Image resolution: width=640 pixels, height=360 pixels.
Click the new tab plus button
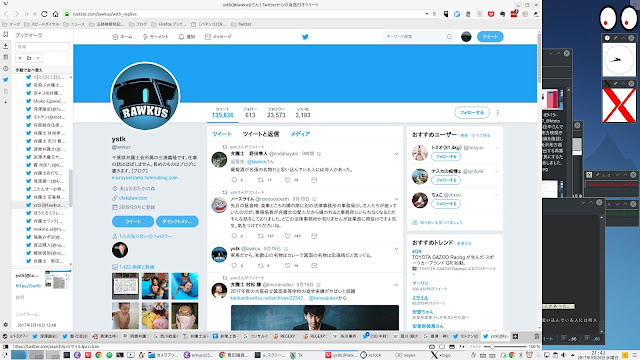tap(516, 336)
